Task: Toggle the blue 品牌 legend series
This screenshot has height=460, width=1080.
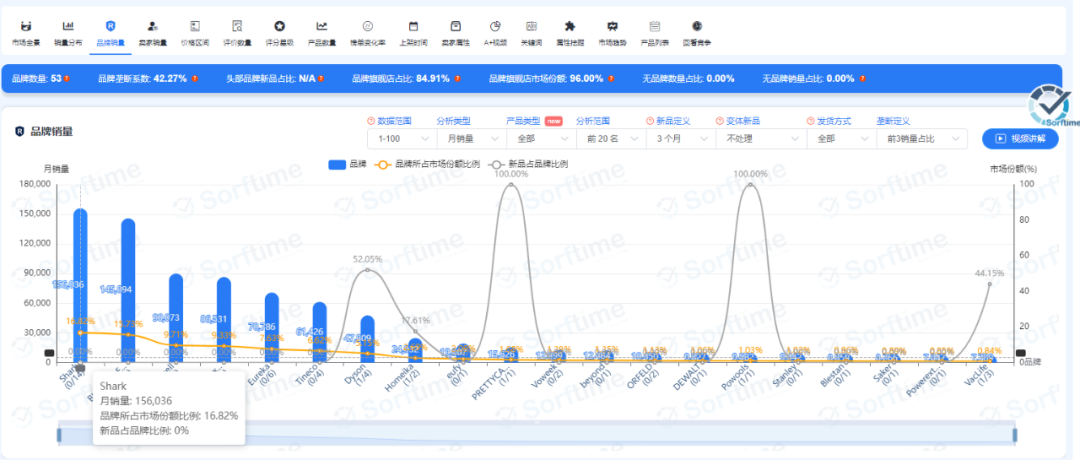Action: (x=348, y=165)
